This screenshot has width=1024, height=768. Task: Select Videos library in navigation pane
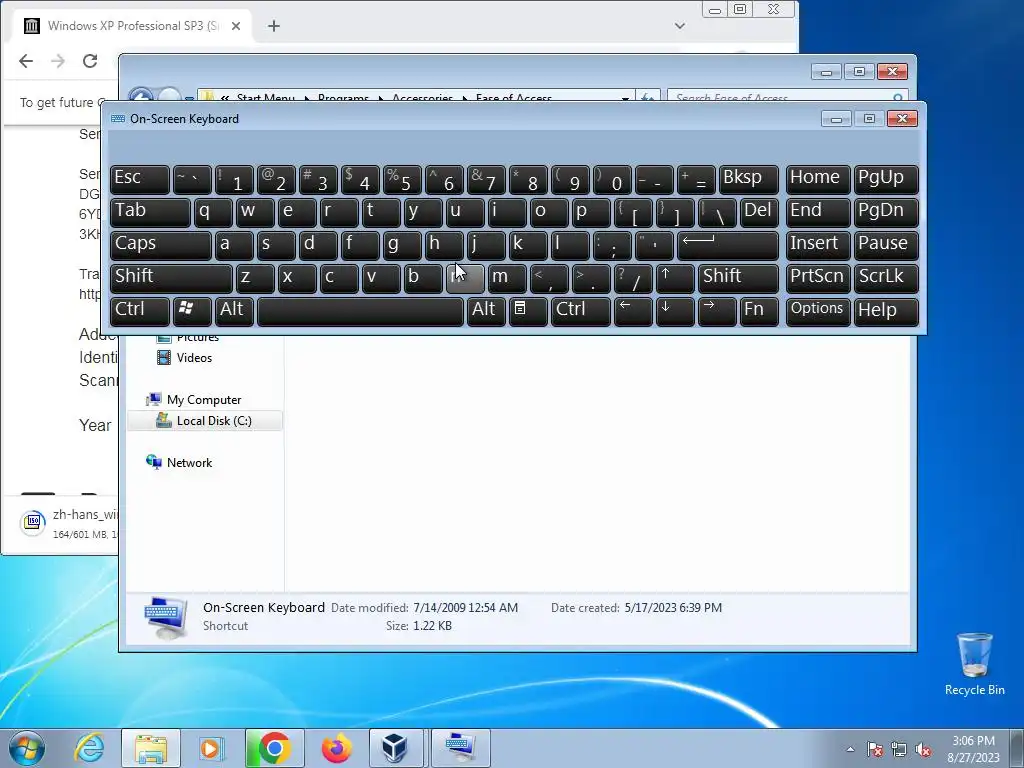(x=194, y=358)
